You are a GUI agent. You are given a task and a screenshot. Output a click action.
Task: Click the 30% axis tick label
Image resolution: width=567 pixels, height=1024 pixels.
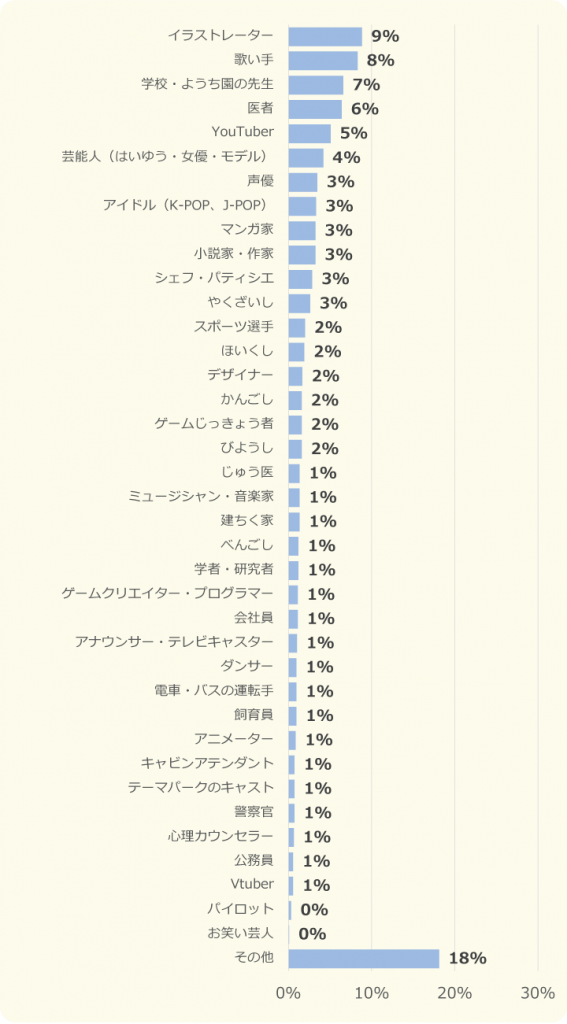point(538,993)
